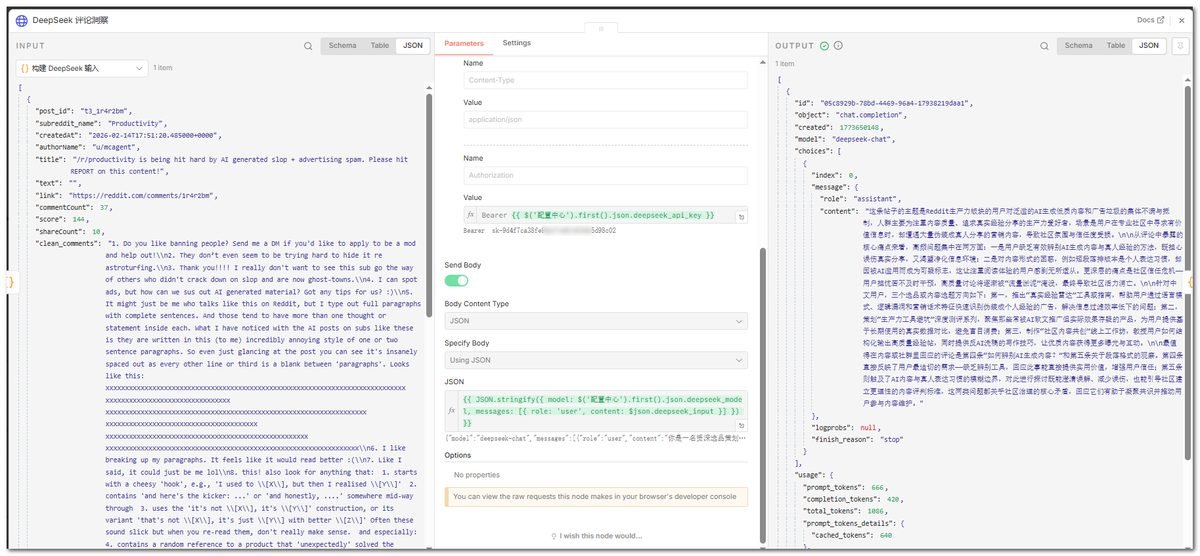Click the cached_tokens value 640

(888, 534)
